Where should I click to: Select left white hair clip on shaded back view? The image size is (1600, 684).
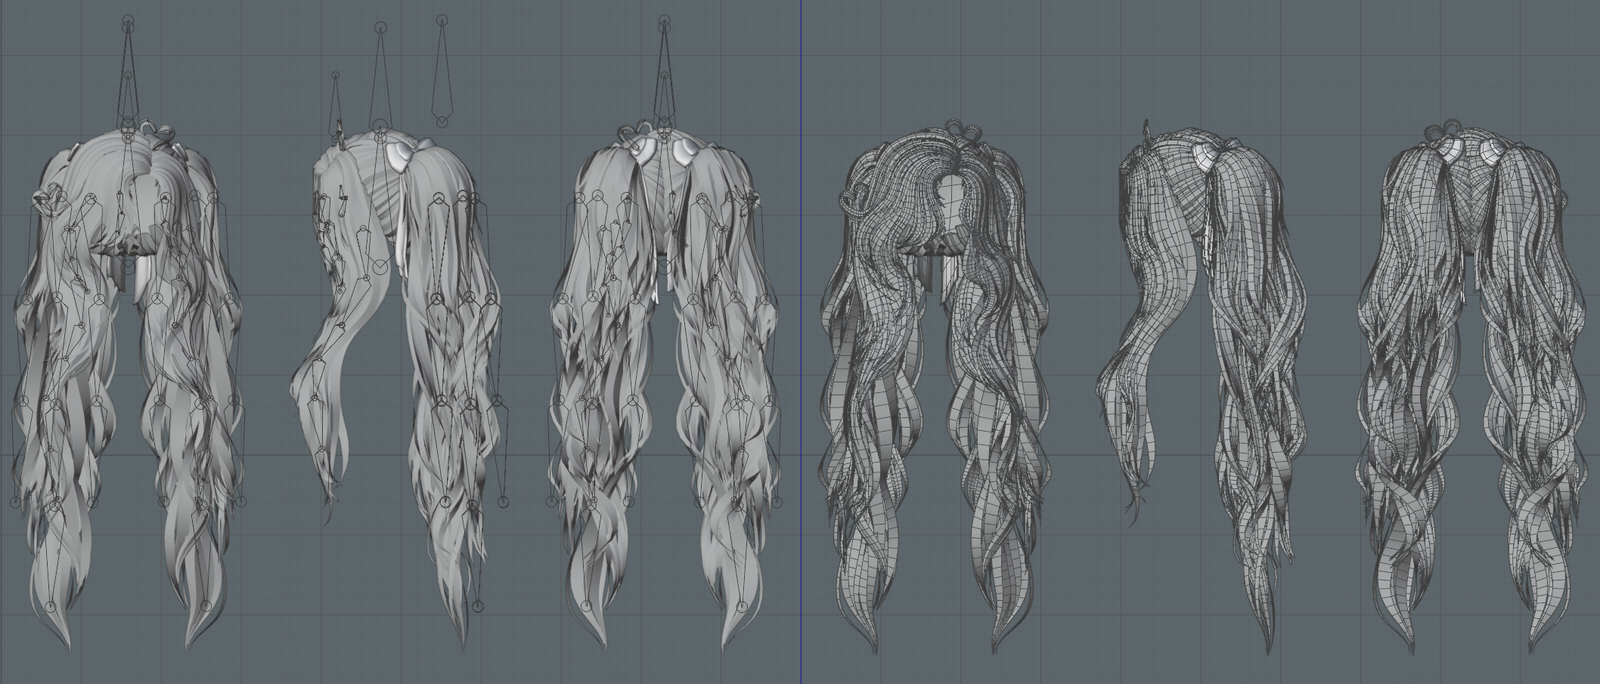[x=643, y=148]
